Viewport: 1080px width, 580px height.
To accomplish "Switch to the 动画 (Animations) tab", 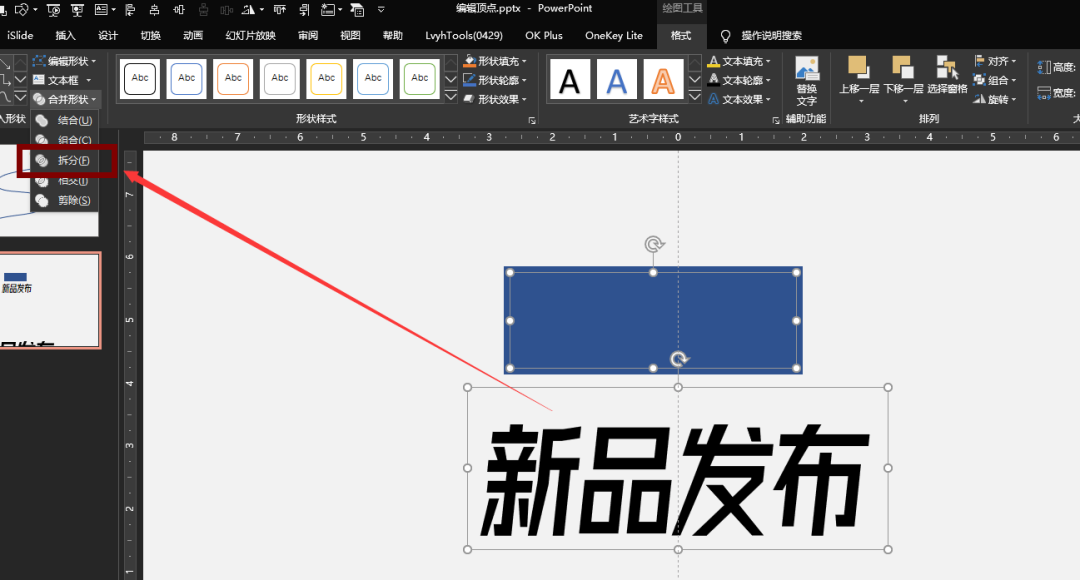I will point(193,35).
